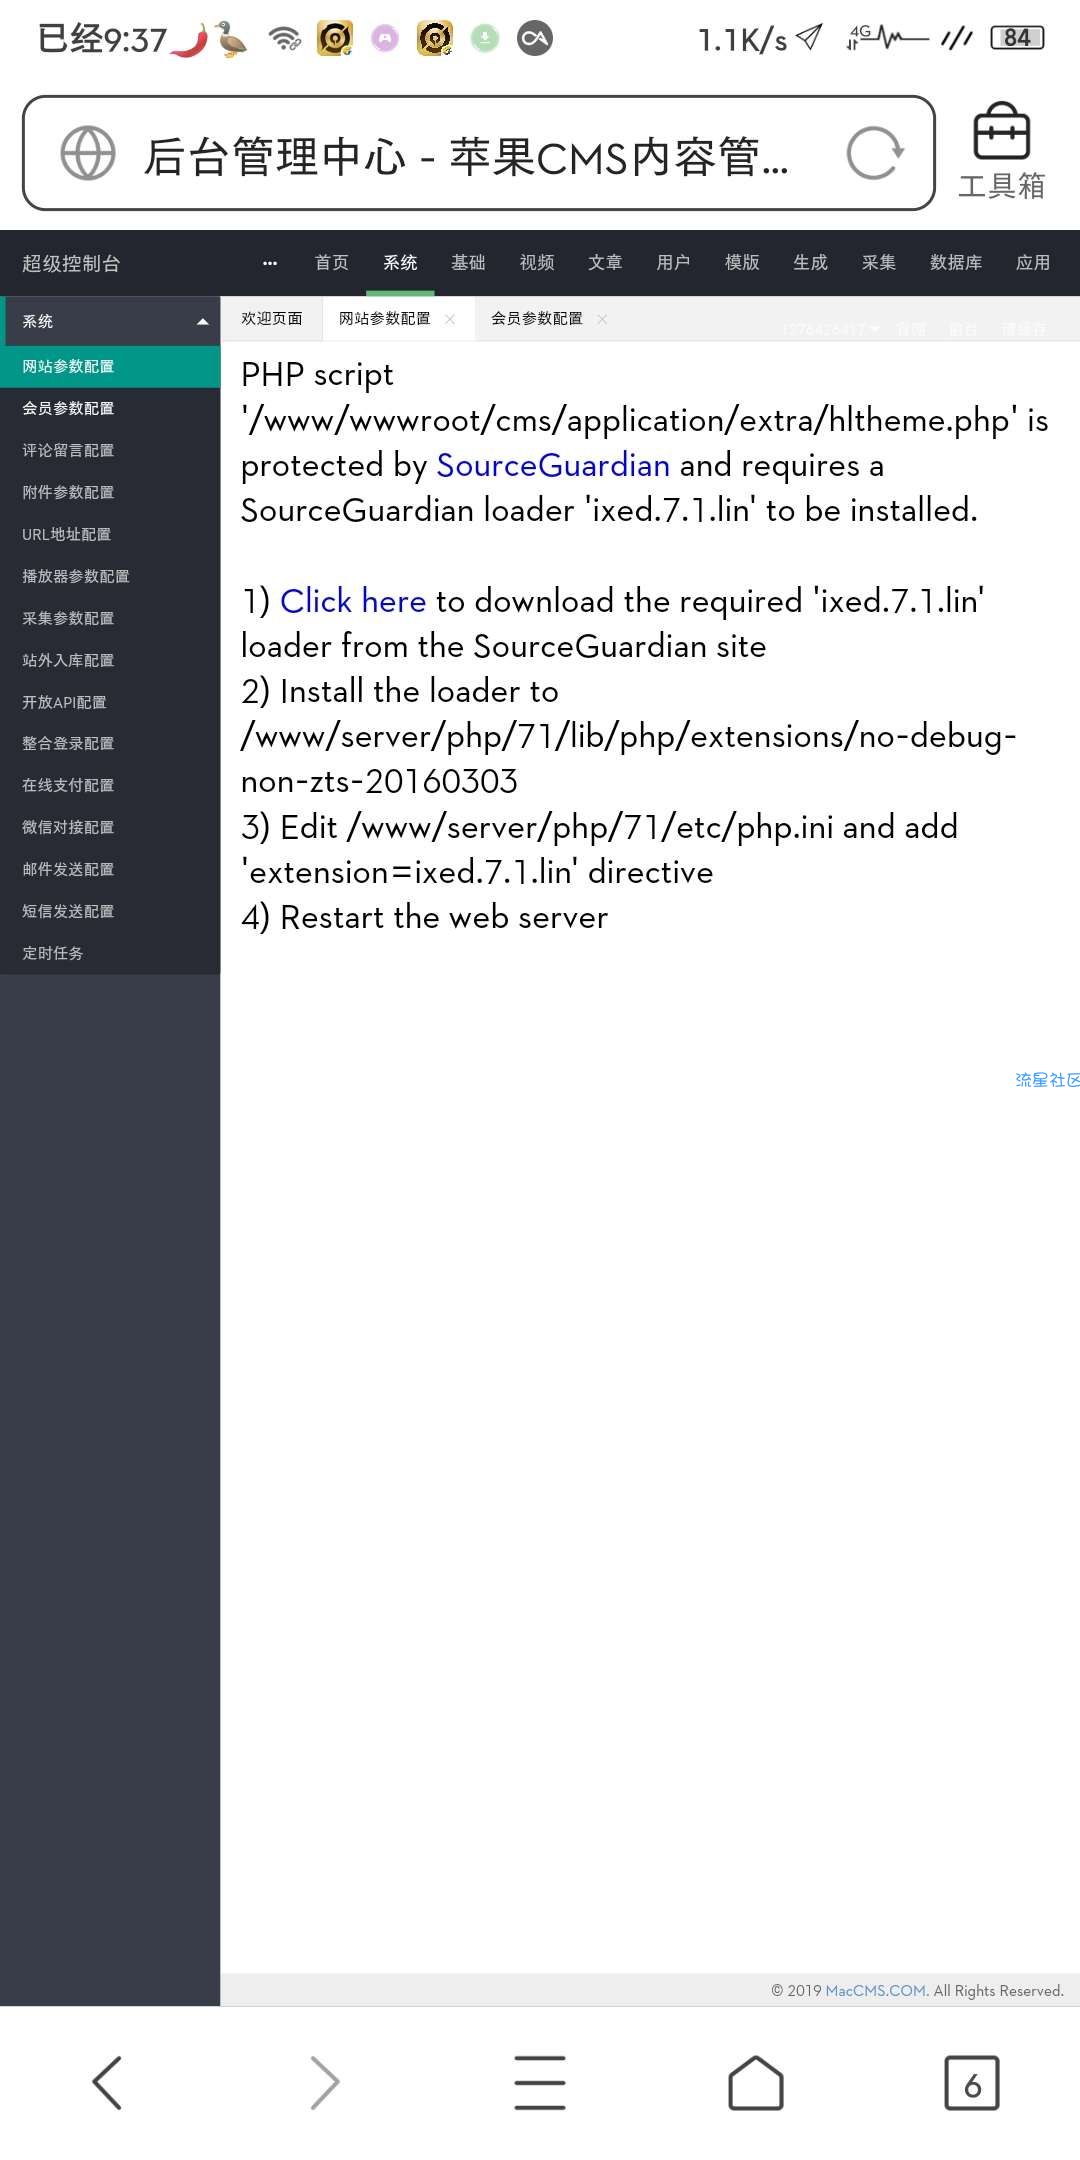Collapse the 系统 sidebar section
1080x2160 pixels.
110,321
